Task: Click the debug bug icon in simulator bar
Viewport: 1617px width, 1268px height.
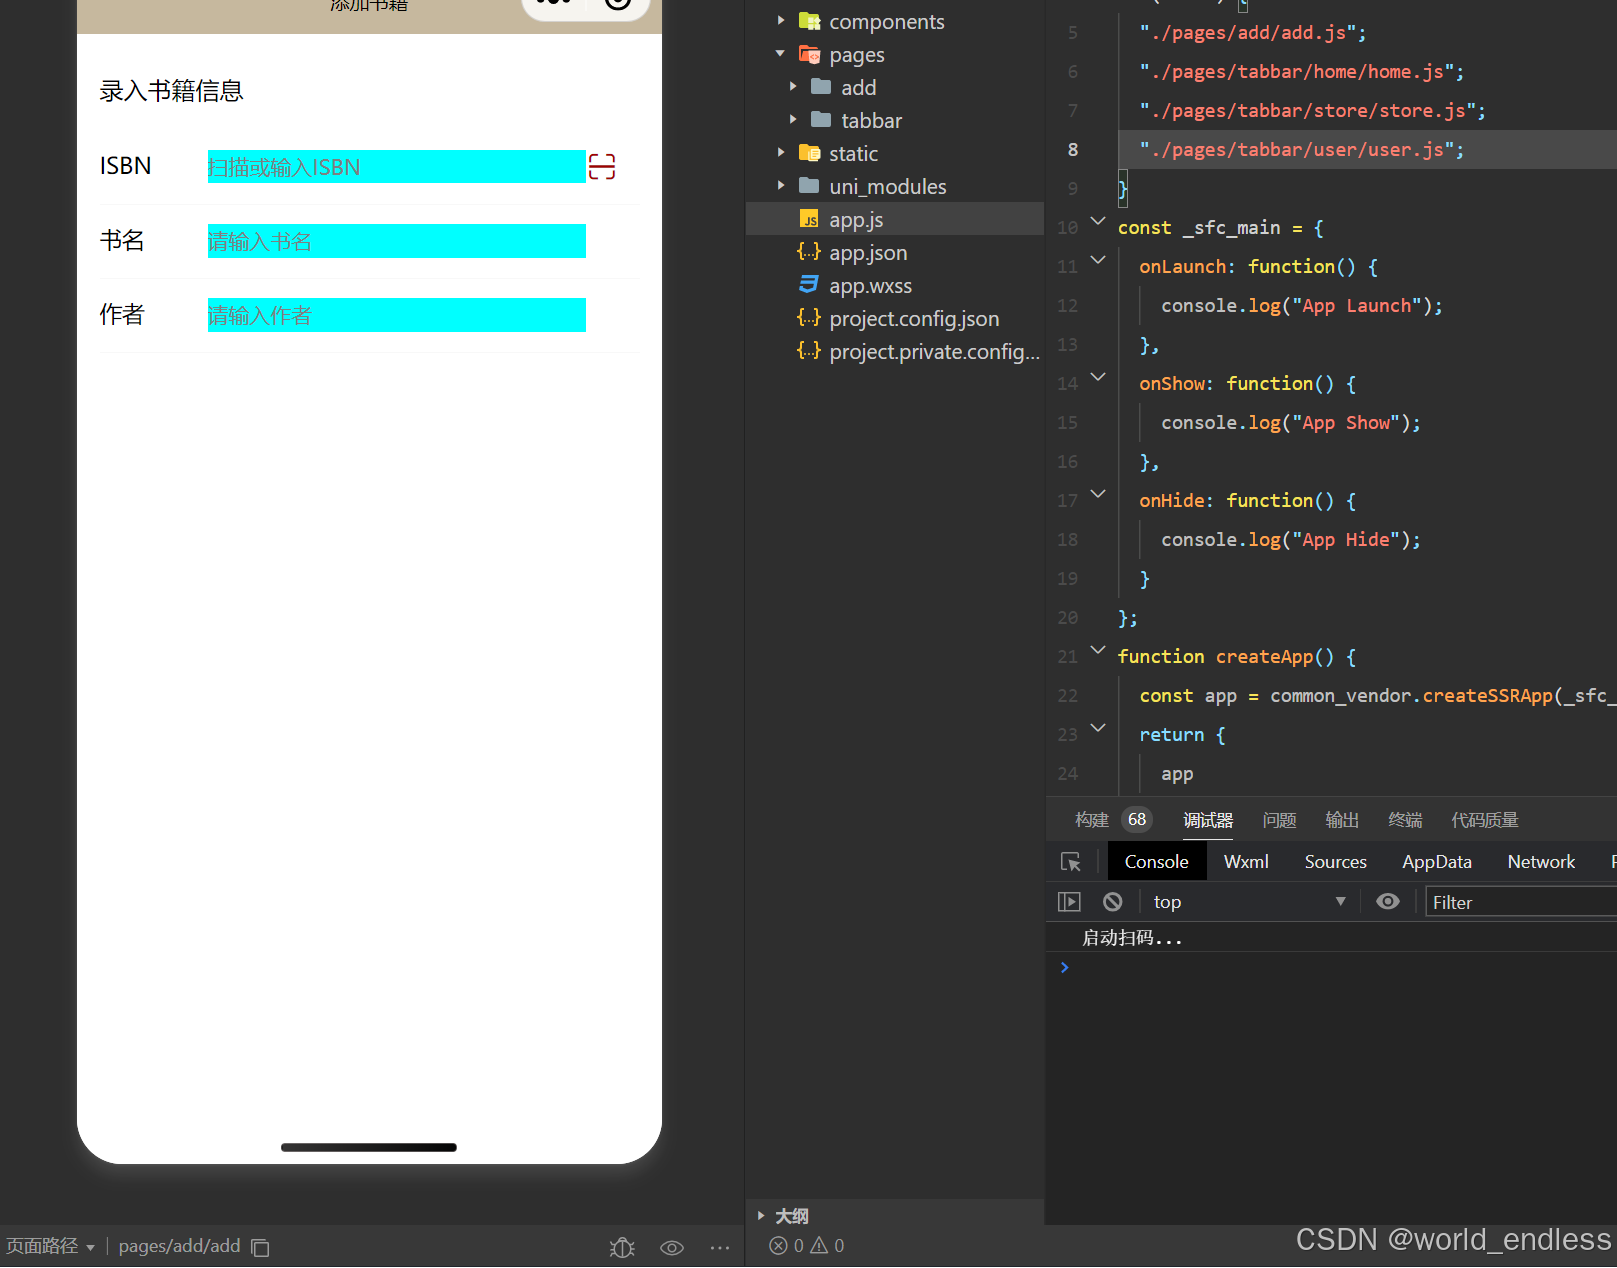Action: pyautogui.click(x=622, y=1247)
